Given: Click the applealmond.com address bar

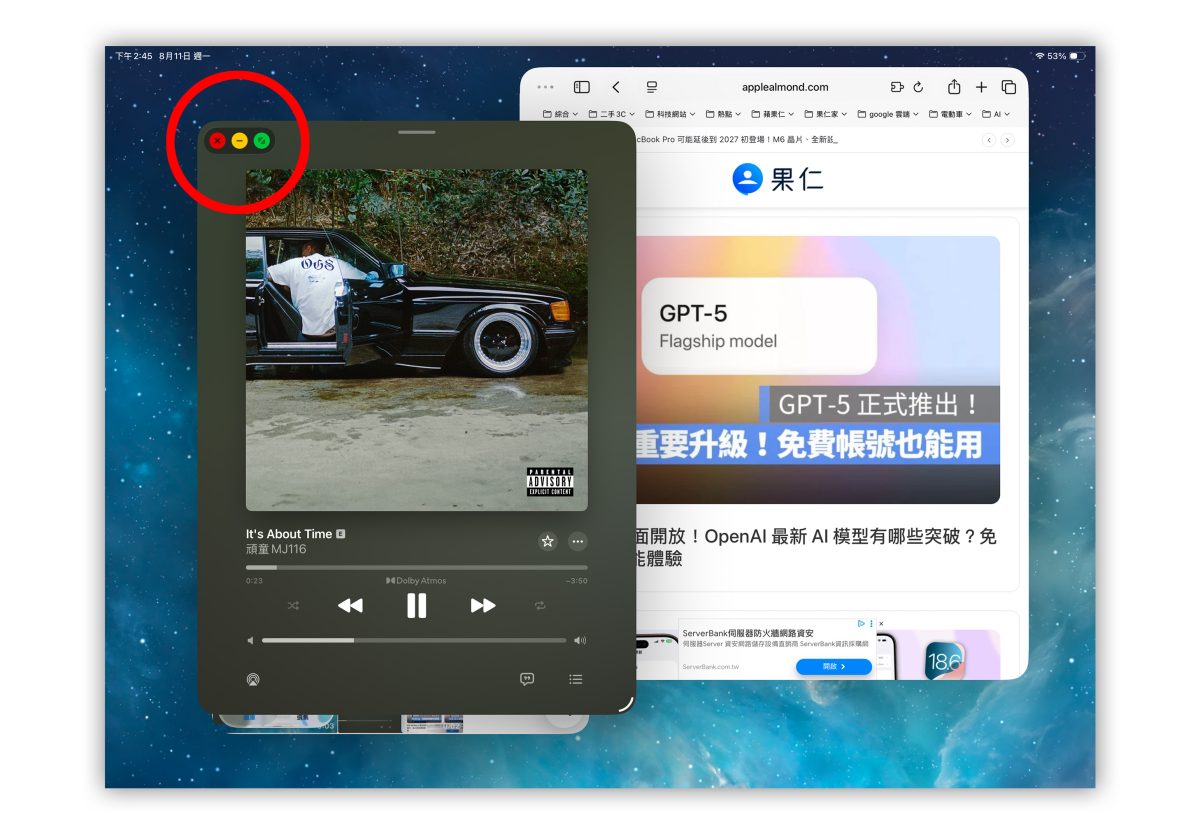Looking at the screenshot, I should point(785,87).
